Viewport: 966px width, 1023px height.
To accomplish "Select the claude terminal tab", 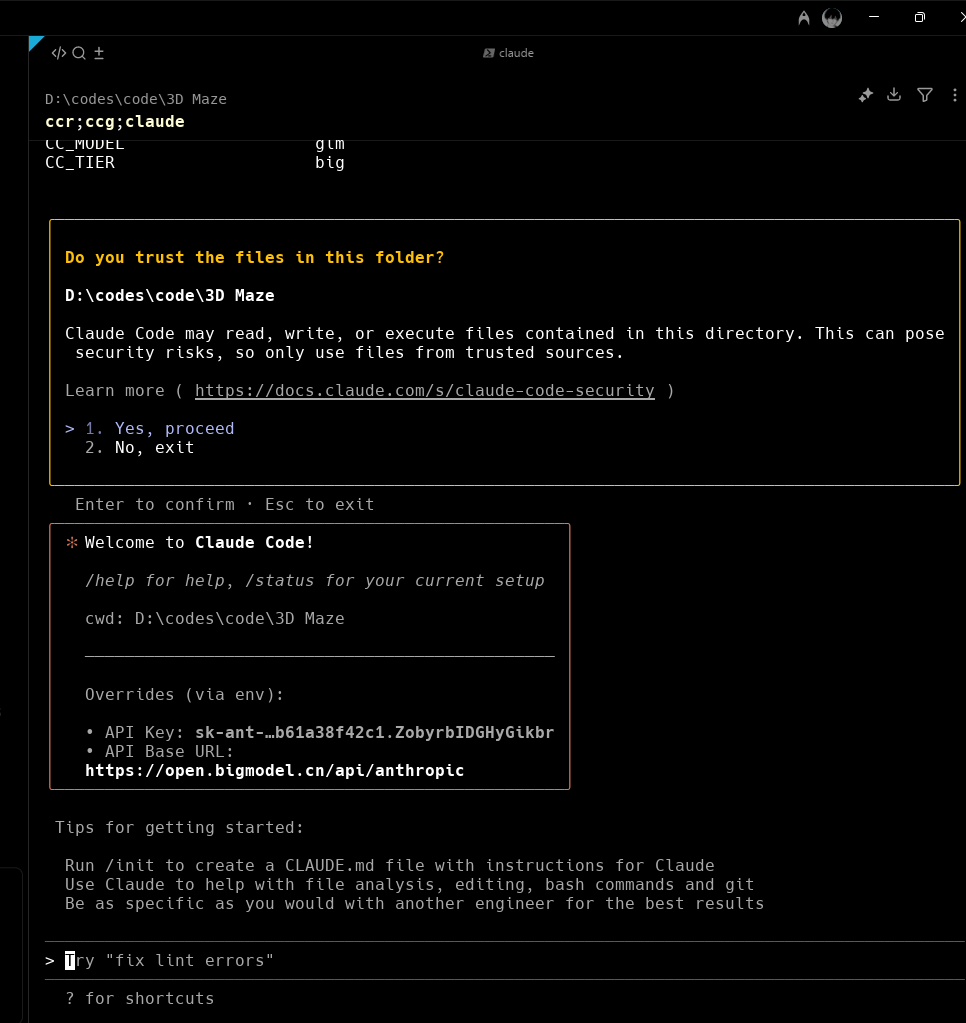I will pos(509,53).
